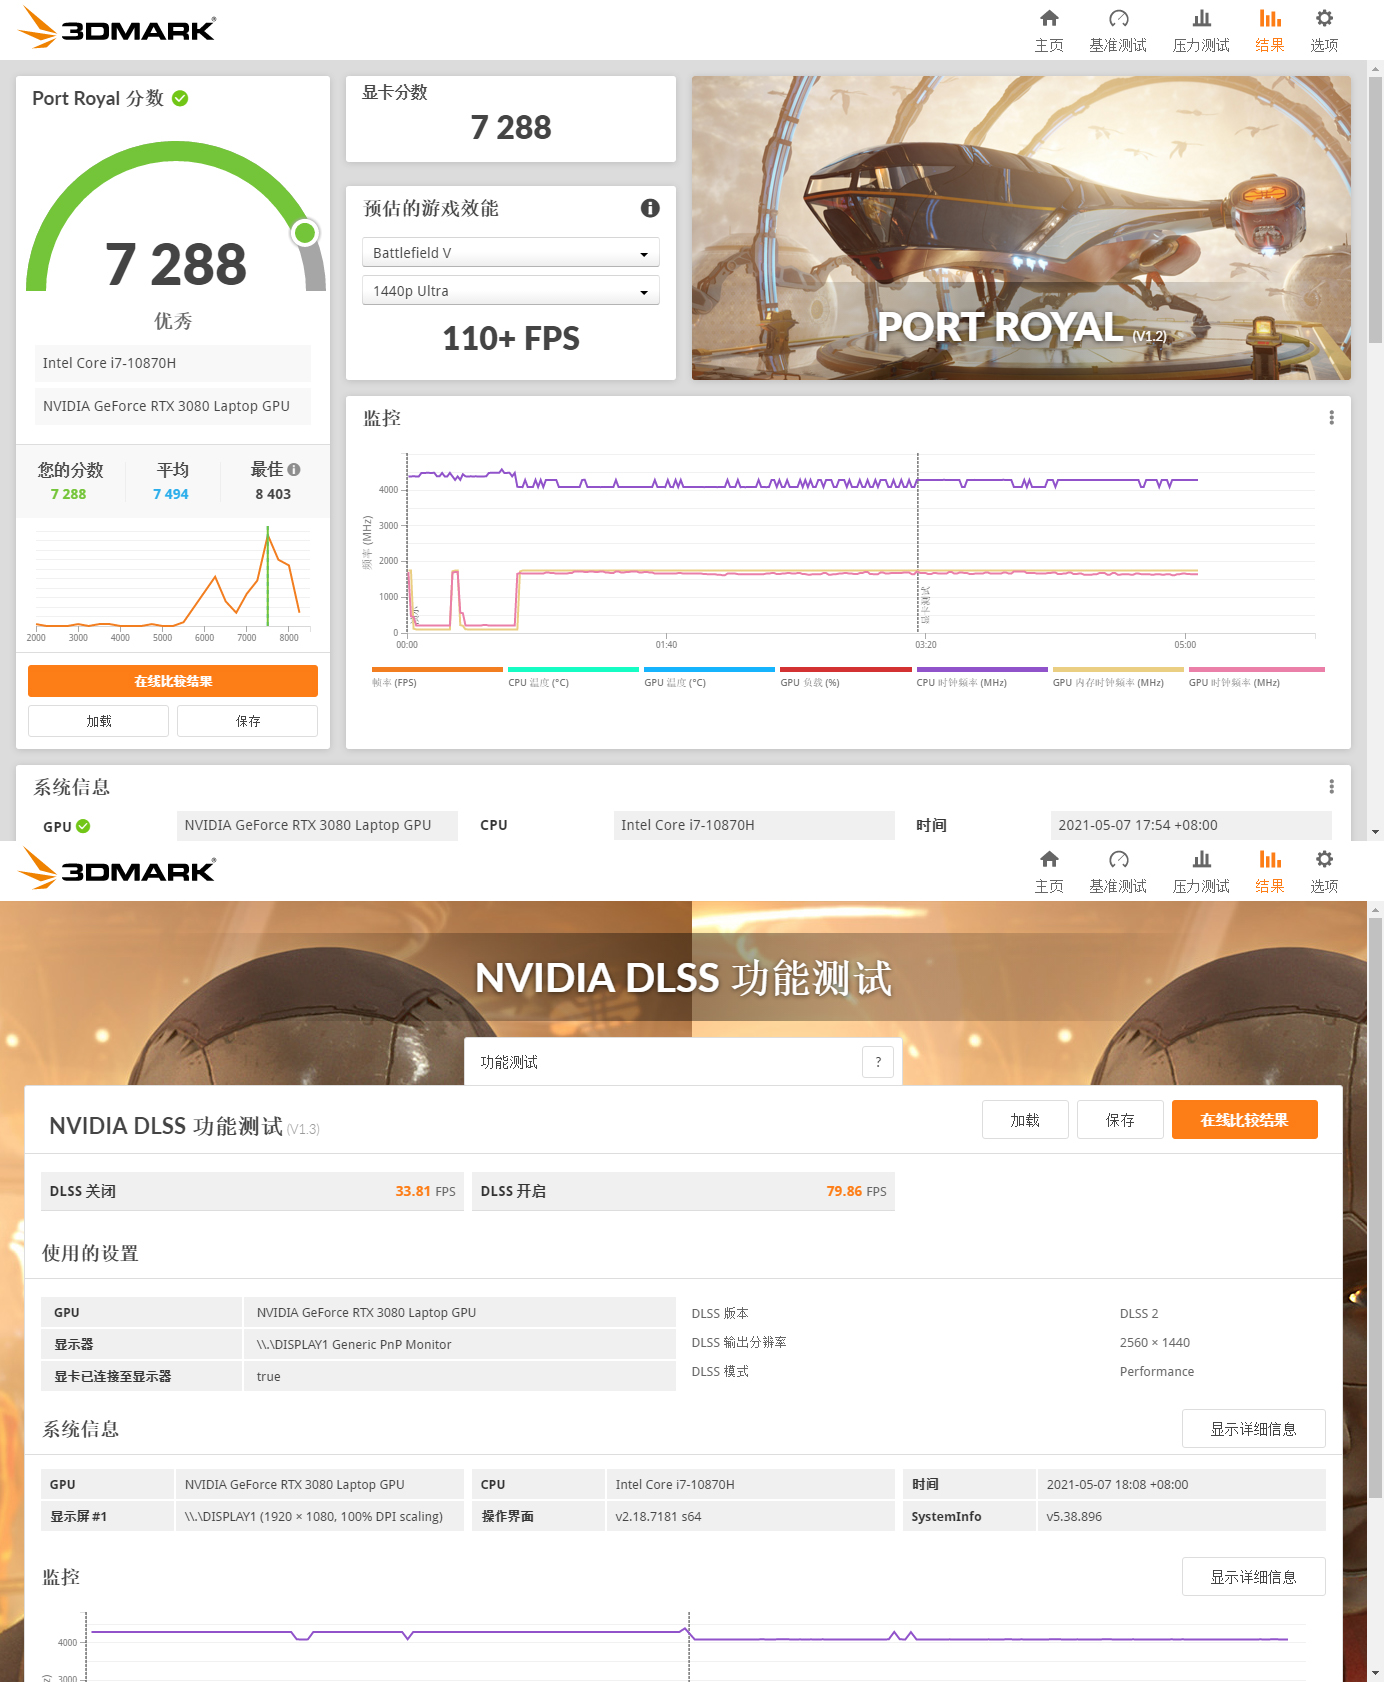Click 保存 button under Port Royal score chart
This screenshot has height=1682, width=1384.
248,721
